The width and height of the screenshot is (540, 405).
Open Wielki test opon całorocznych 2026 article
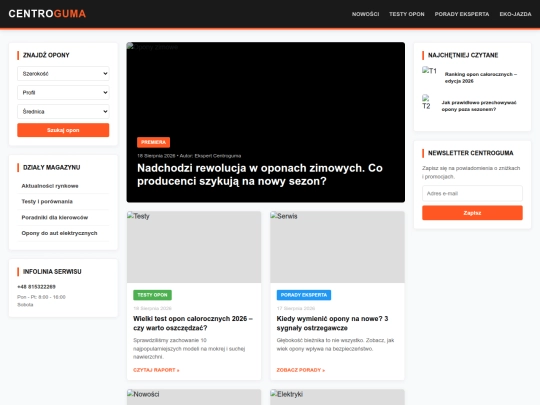click(x=193, y=323)
